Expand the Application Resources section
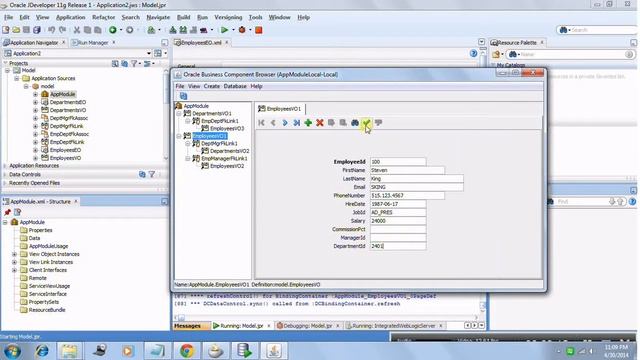640x360 pixels. tap(5, 166)
